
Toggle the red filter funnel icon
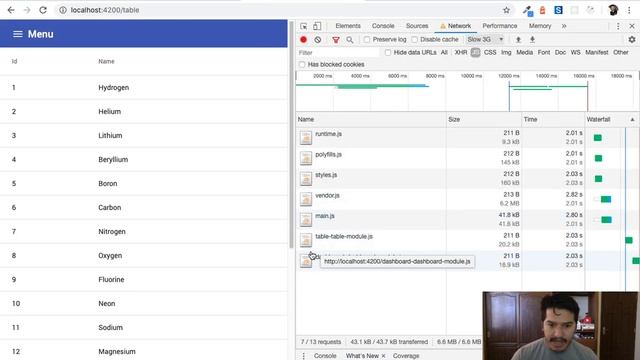(336, 40)
